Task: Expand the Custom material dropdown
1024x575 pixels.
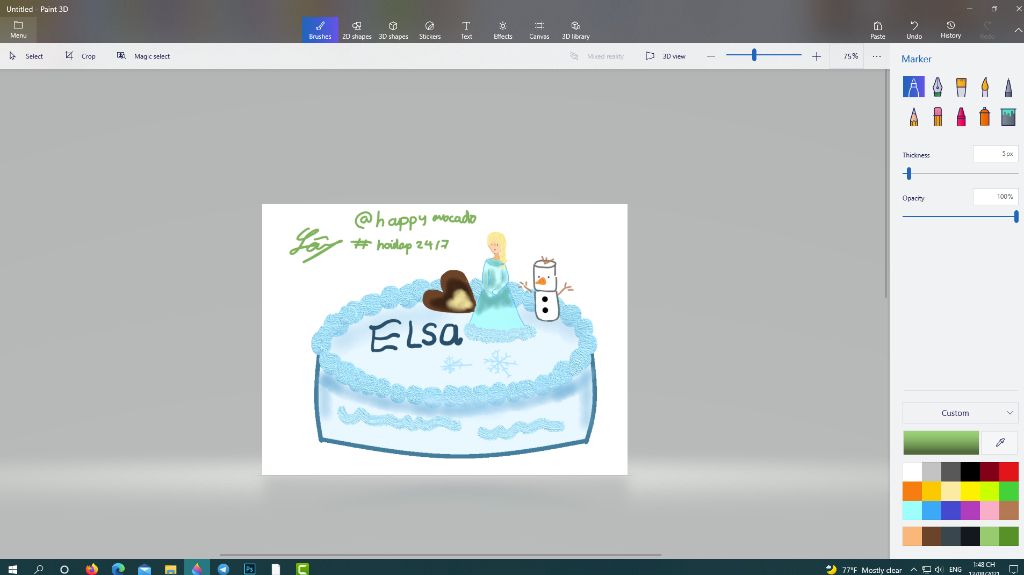Action: pos(960,413)
